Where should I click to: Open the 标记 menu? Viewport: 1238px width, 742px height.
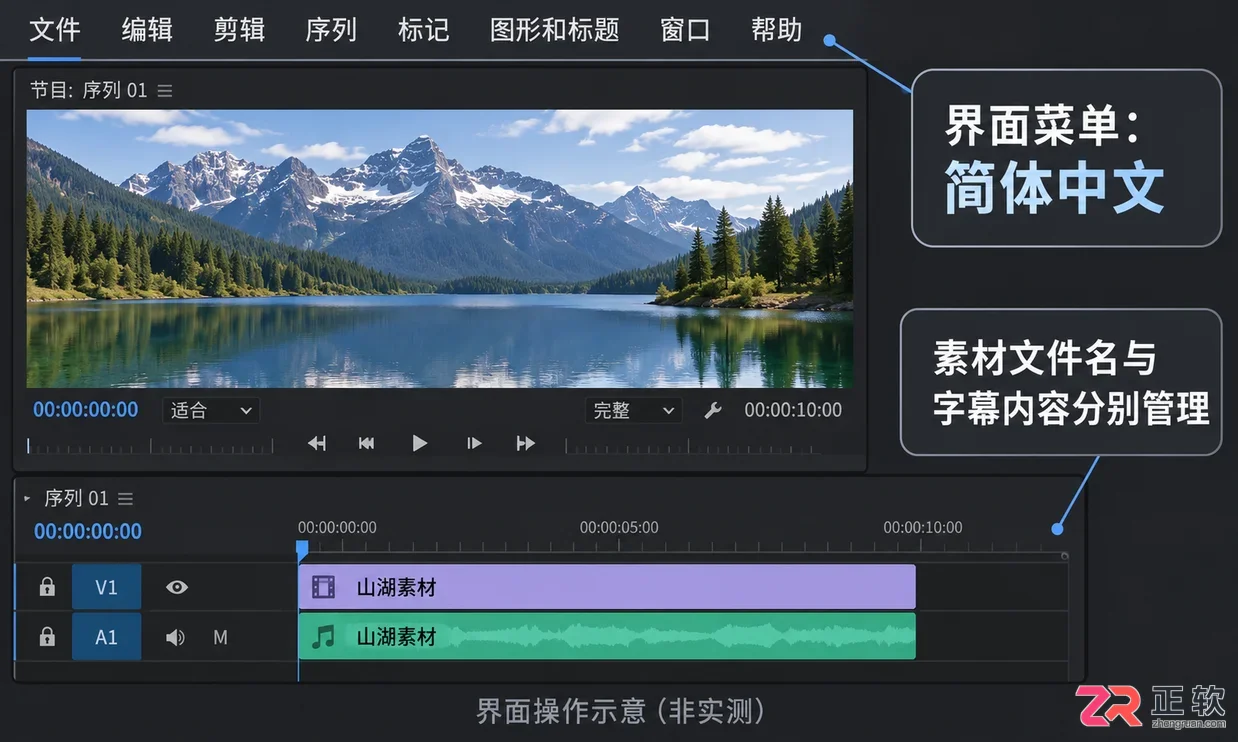point(423,30)
